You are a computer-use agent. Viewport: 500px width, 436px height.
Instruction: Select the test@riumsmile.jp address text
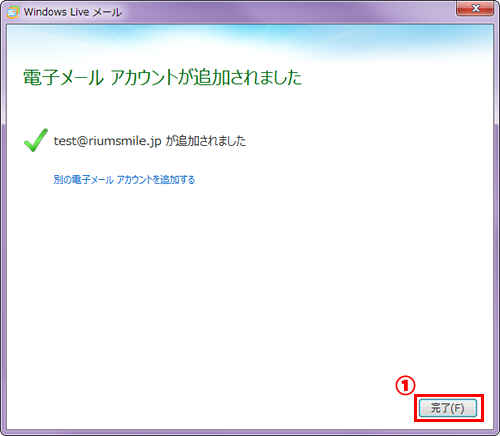tap(108, 141)
